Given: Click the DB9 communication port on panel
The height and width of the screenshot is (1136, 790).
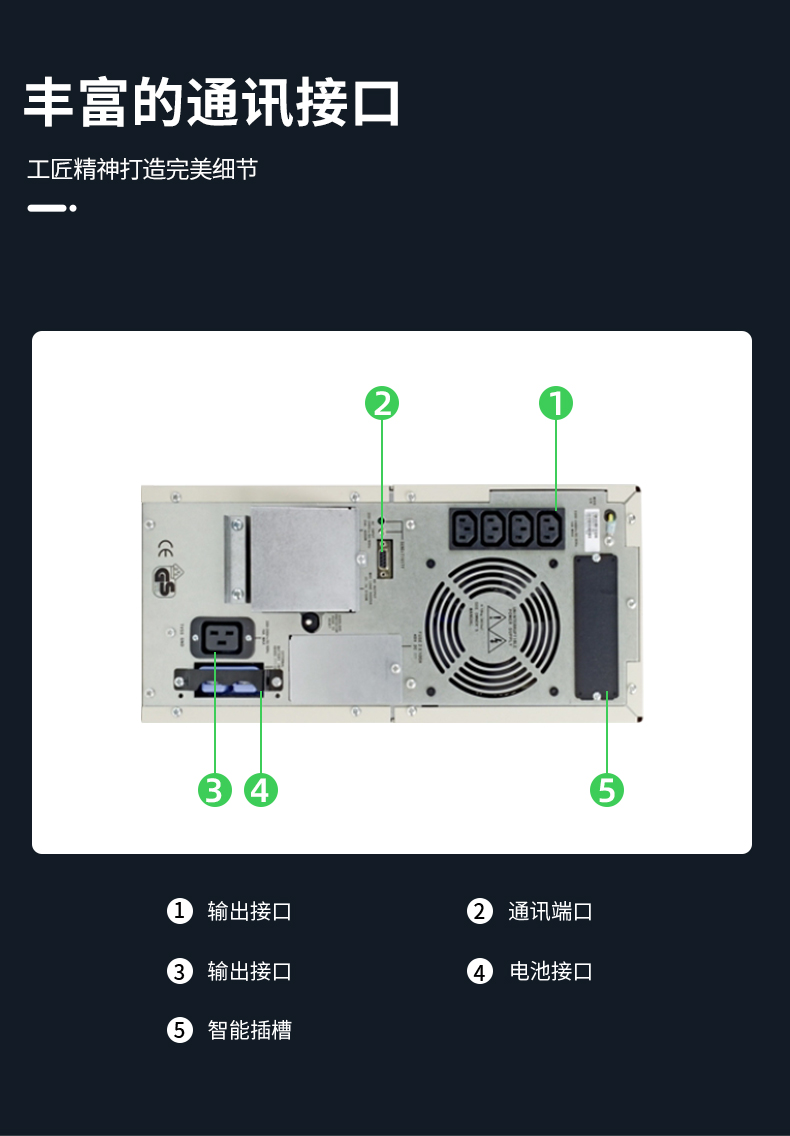Looking at the screenshot, I should 384,559.
